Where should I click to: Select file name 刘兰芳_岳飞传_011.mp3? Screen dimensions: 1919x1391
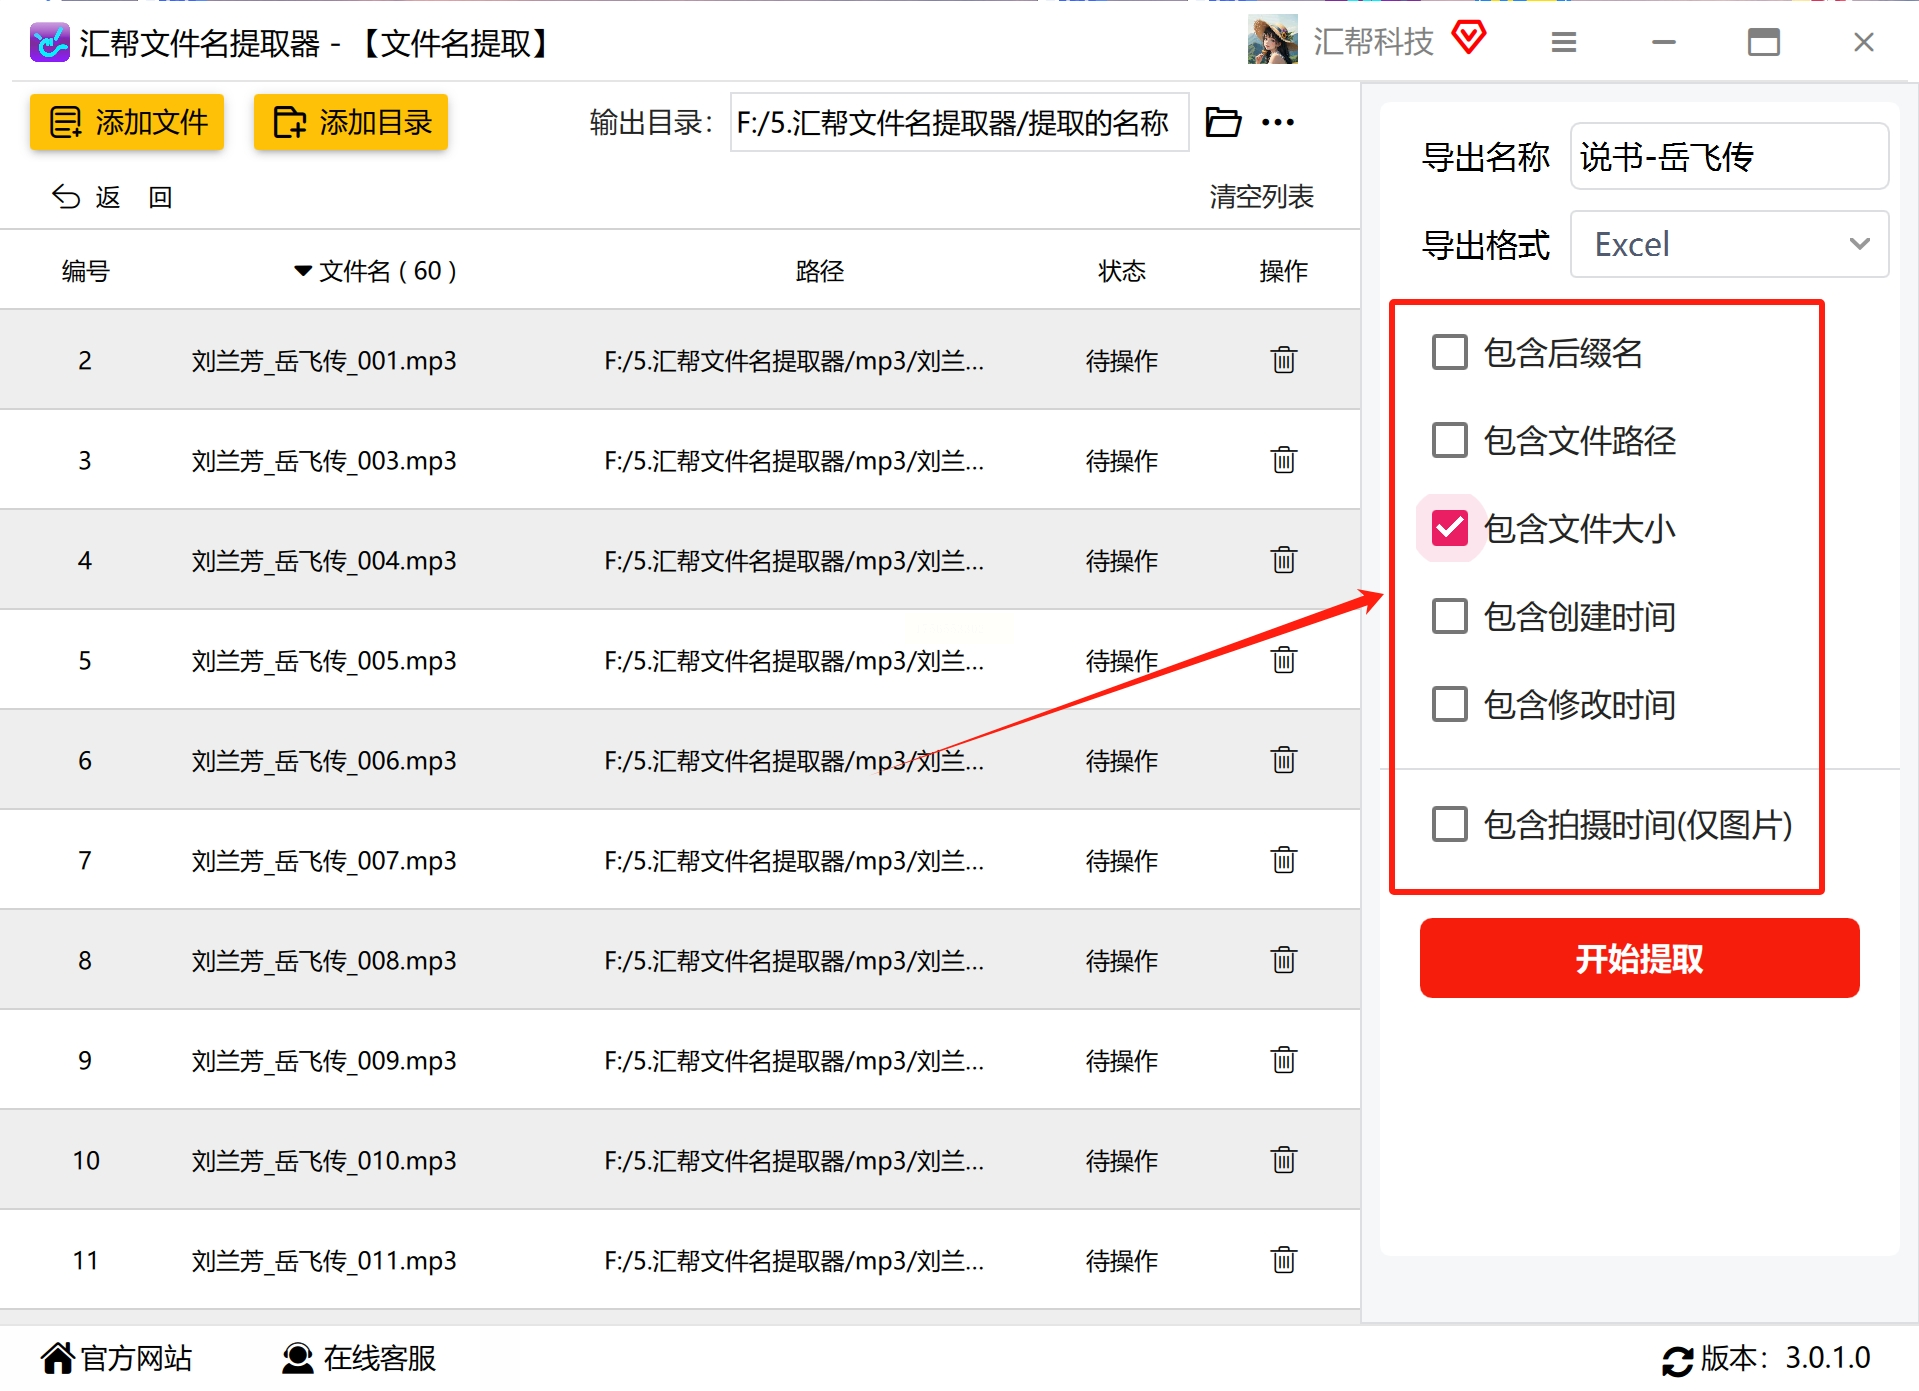(x=323, y=1260)
